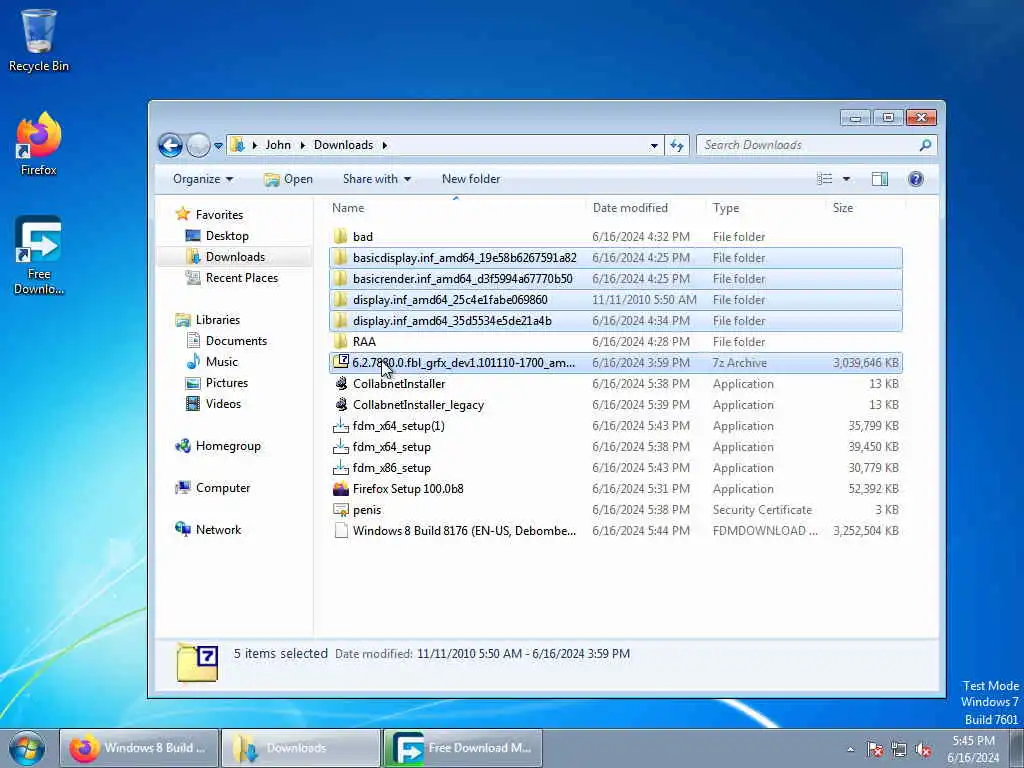
Task: Select fdm_x64_setup(1) installer icon
Action: point(340,426)
